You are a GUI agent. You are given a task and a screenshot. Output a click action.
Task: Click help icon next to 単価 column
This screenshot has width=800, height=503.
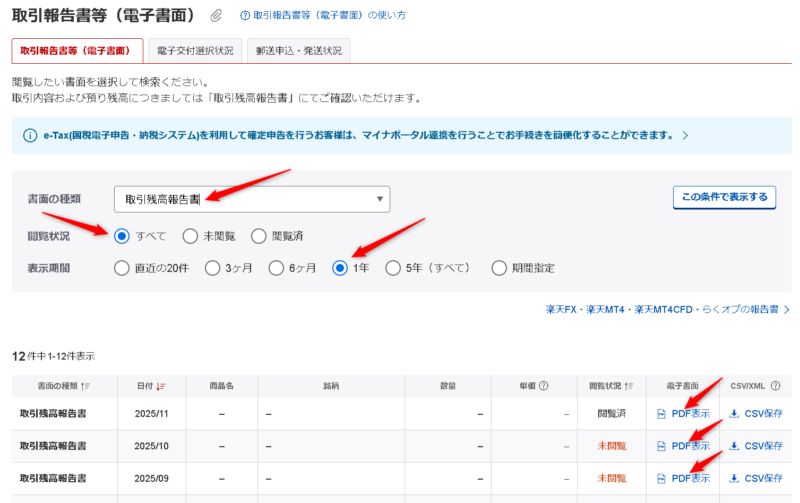pyautogui.click(x=544, y=385)
